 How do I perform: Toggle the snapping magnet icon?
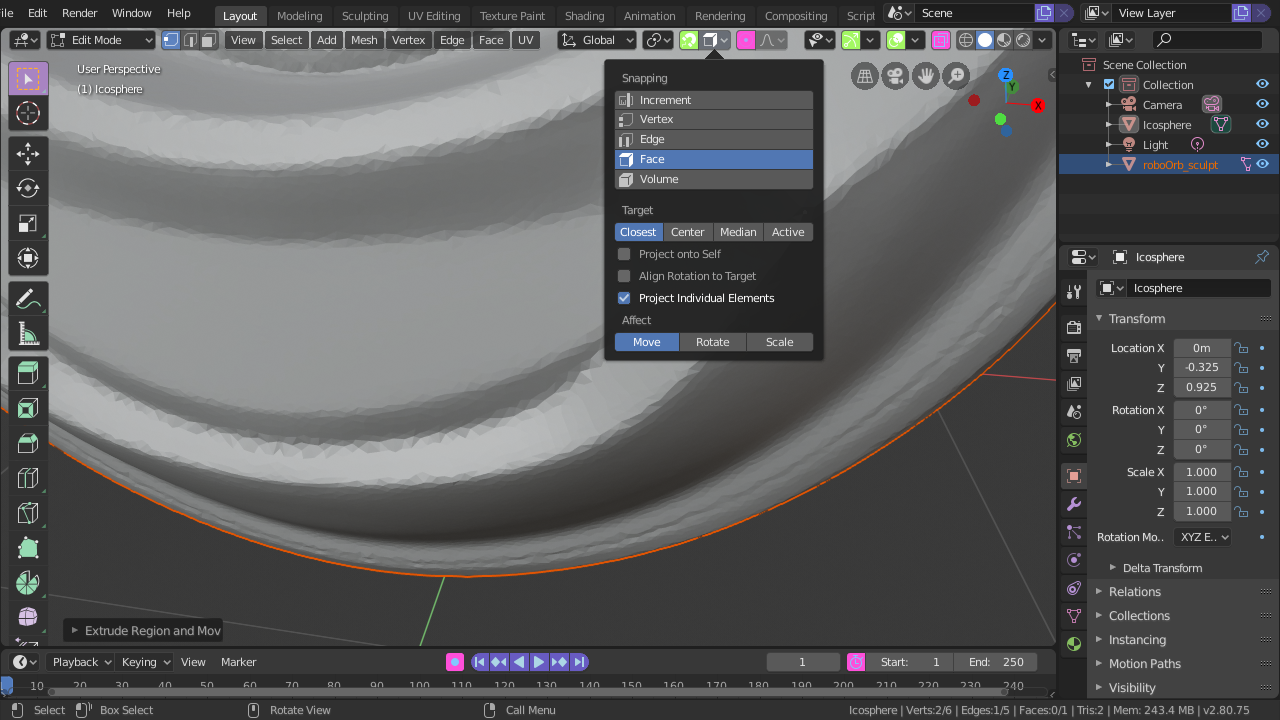[688, 40]
